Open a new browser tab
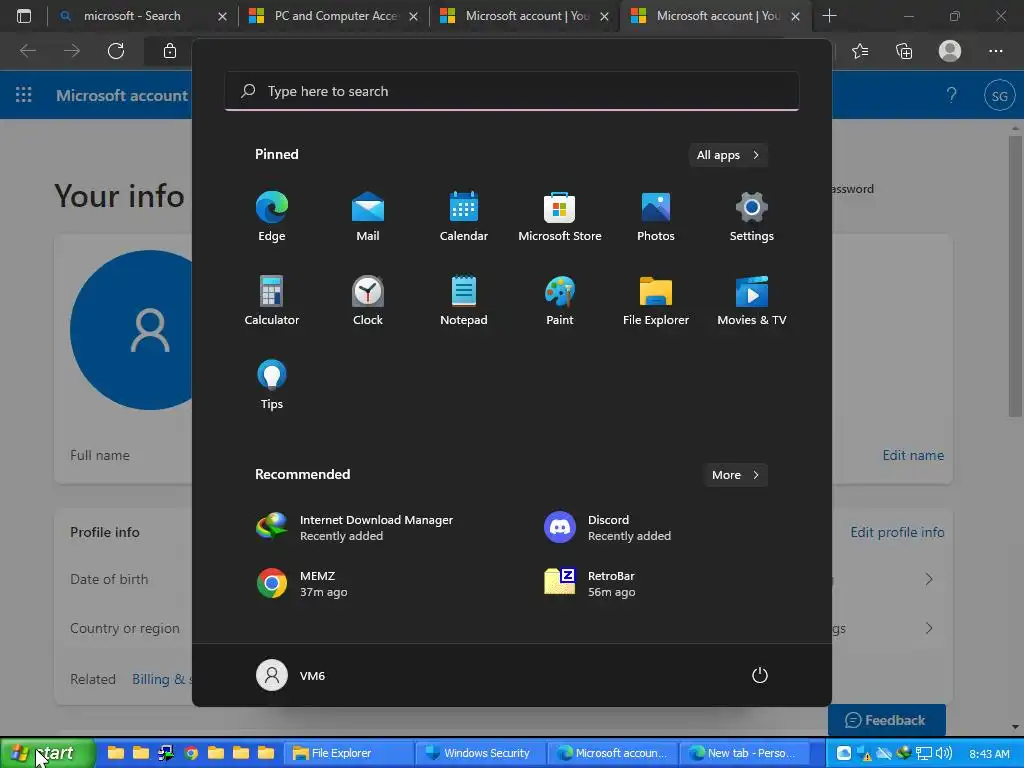Screen dimensions: 1024x768 pyautogui.click(x=829, y=16)
